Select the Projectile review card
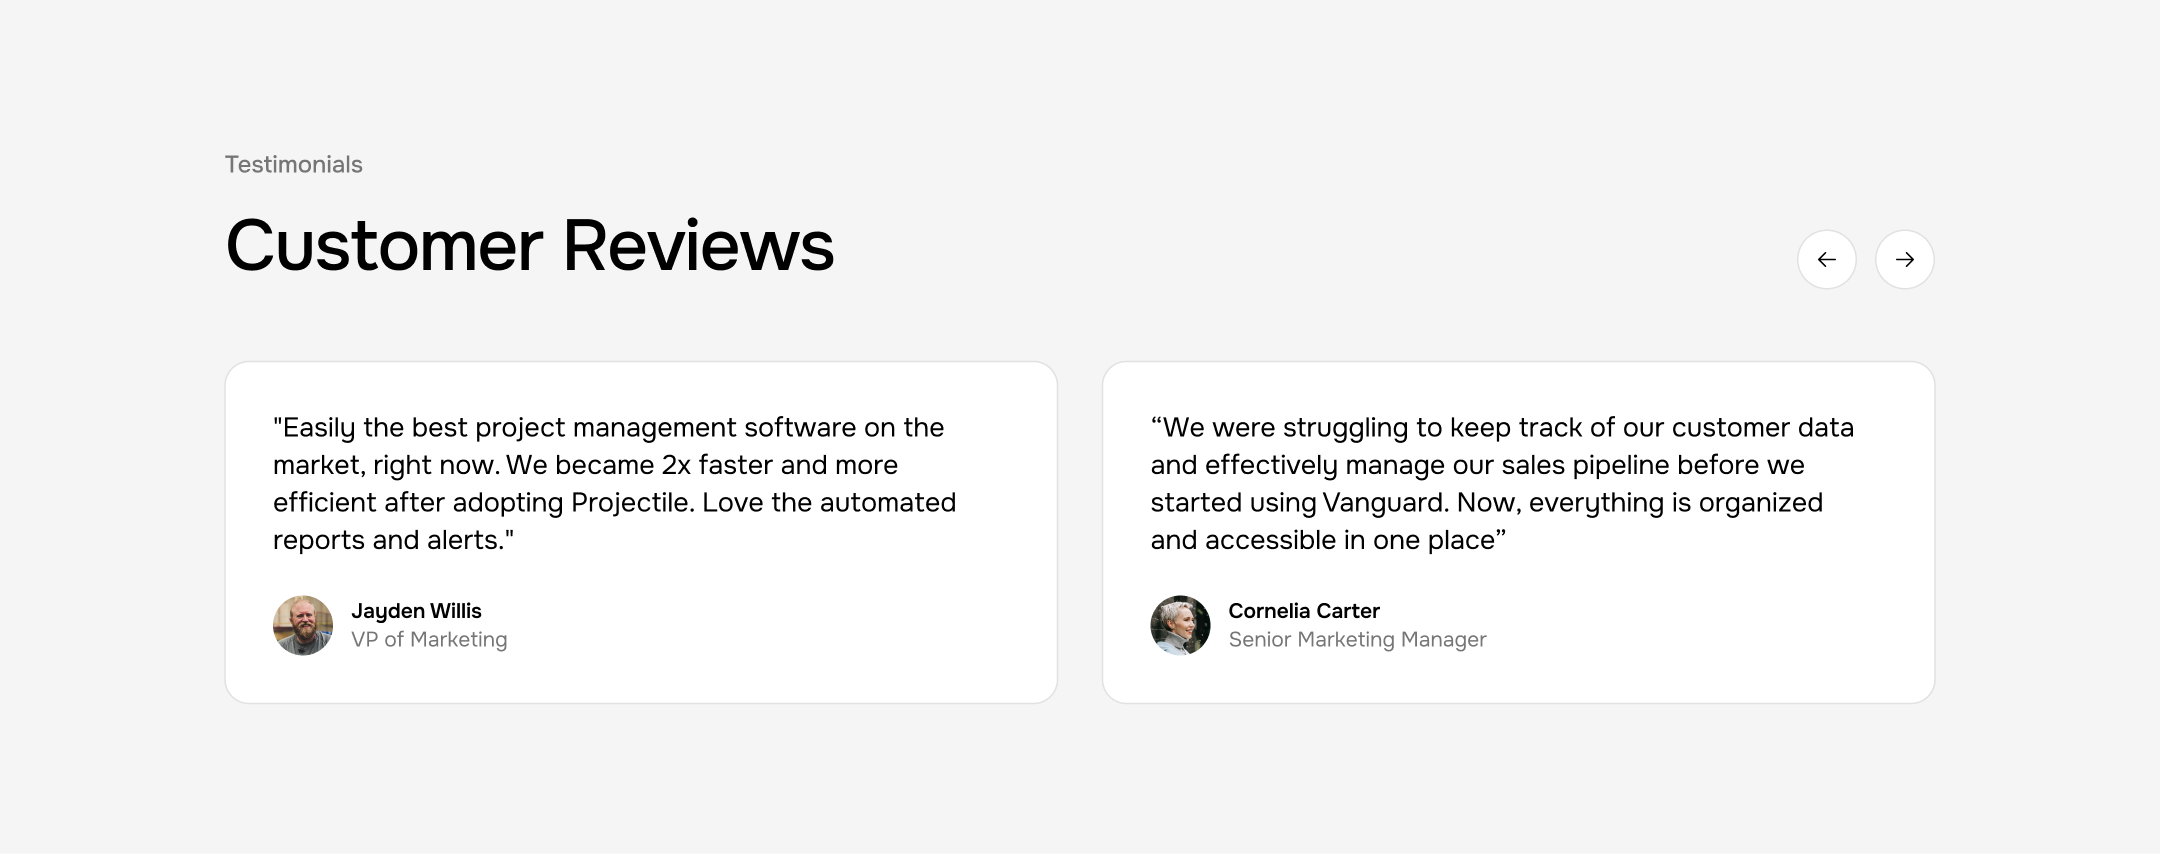 641,530
